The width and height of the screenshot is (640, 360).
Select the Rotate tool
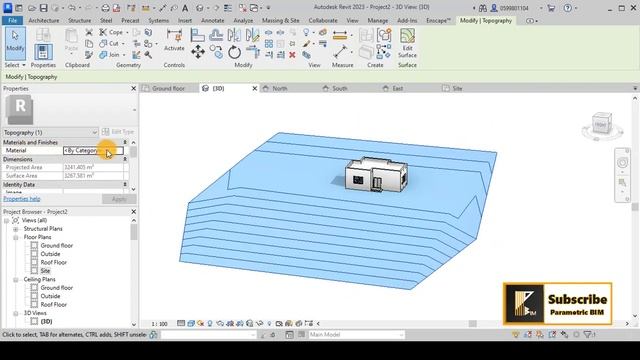click(234, 52)
